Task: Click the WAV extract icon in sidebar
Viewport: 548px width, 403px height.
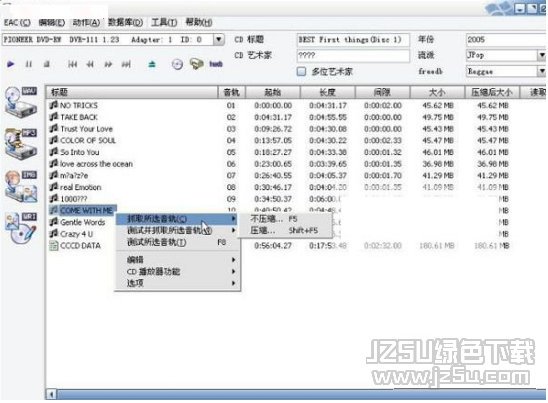Action: click(x=21, y=102)
